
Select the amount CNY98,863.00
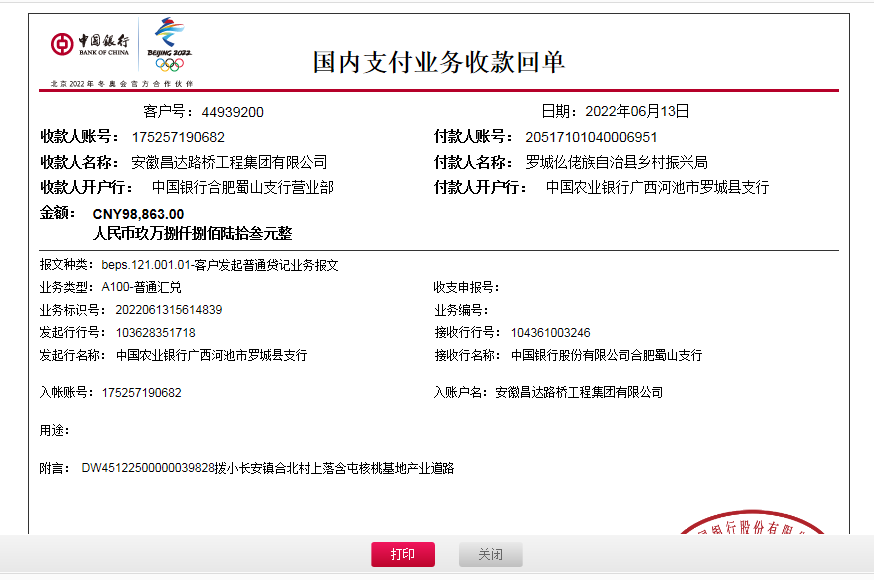[x=138, y=214]
